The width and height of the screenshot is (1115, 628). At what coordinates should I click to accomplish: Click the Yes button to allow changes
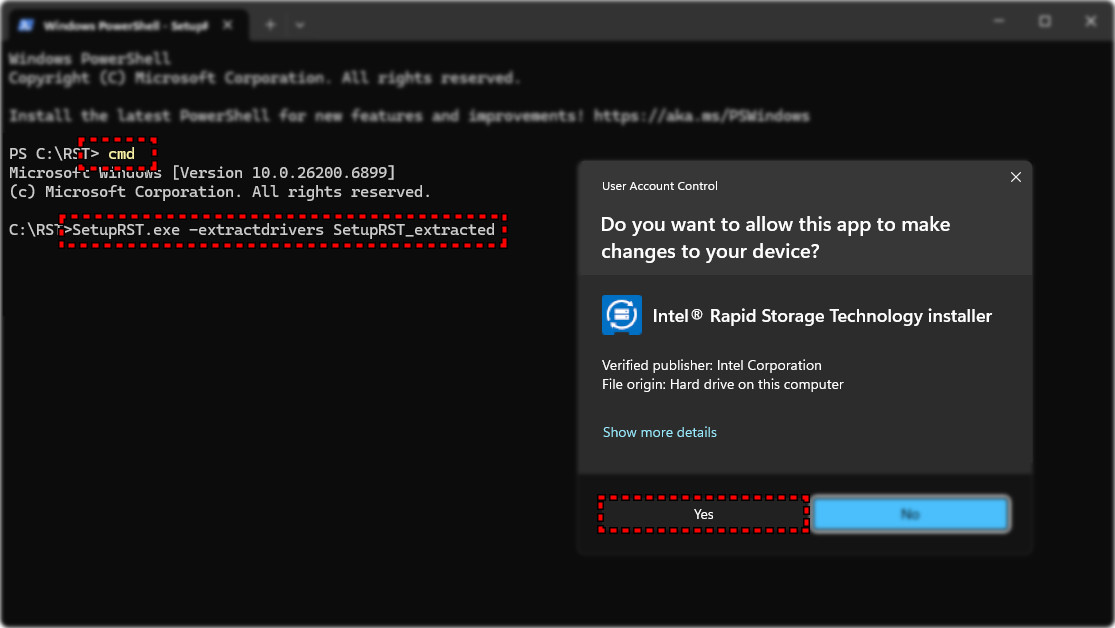point(702,513)
